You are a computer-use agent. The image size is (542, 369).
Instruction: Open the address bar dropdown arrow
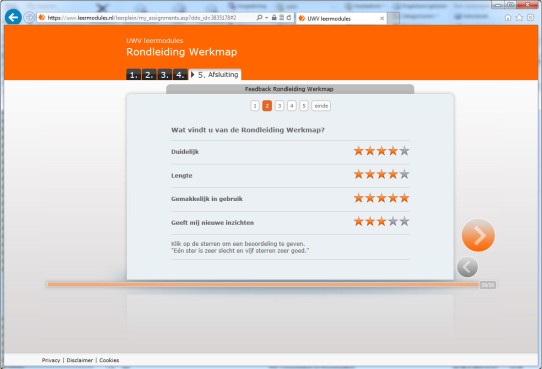[x=267, y=18]
